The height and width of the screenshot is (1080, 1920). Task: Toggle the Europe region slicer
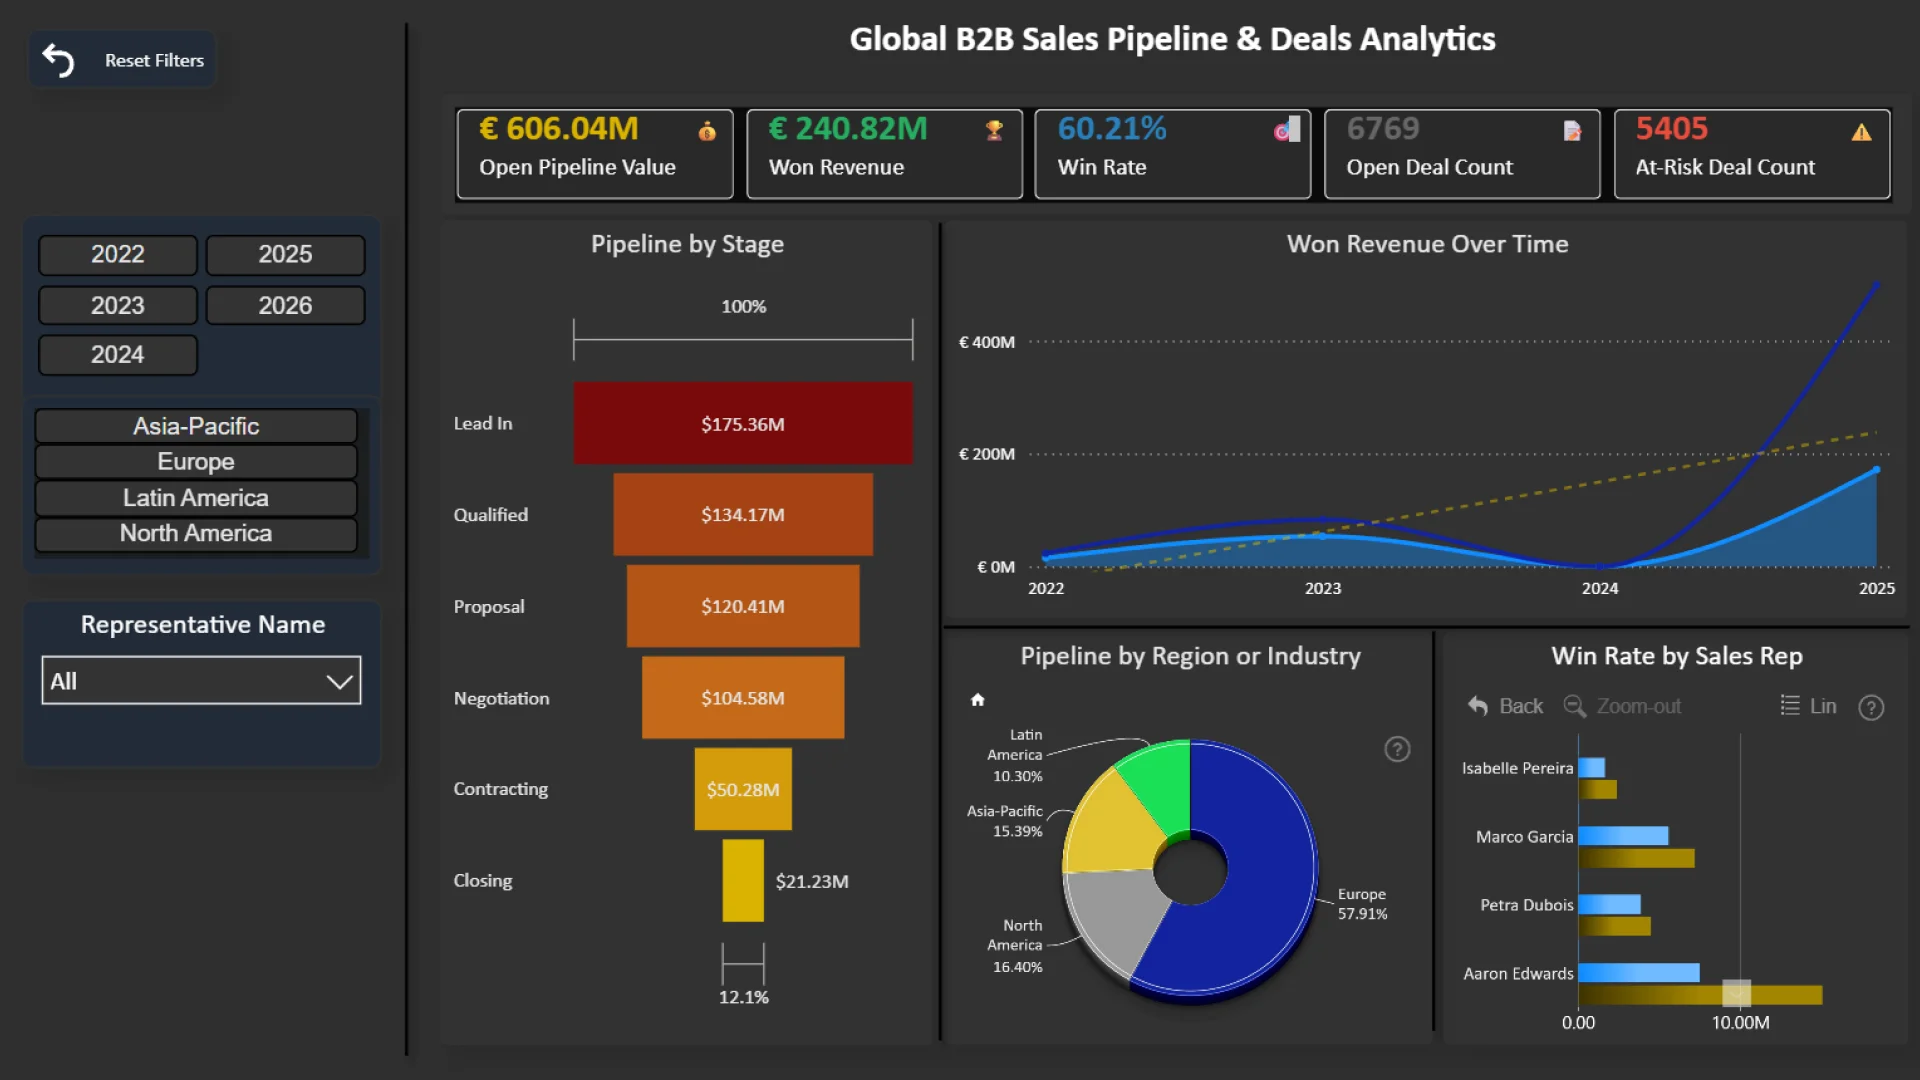coord(196,462)
